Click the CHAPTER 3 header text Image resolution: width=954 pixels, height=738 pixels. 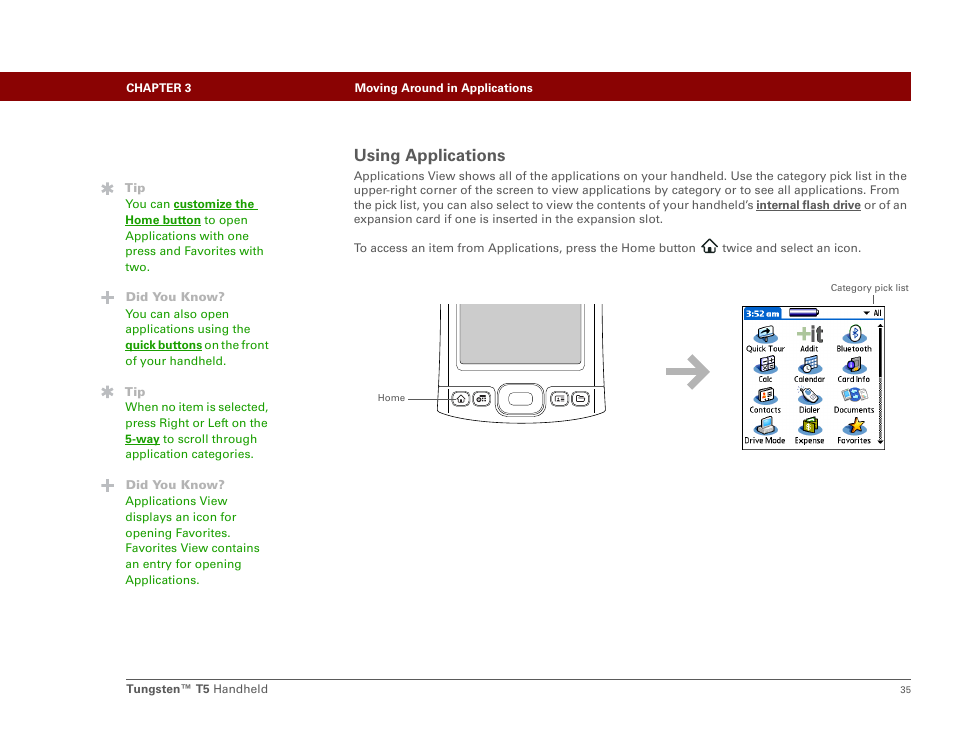click(159, 88)
